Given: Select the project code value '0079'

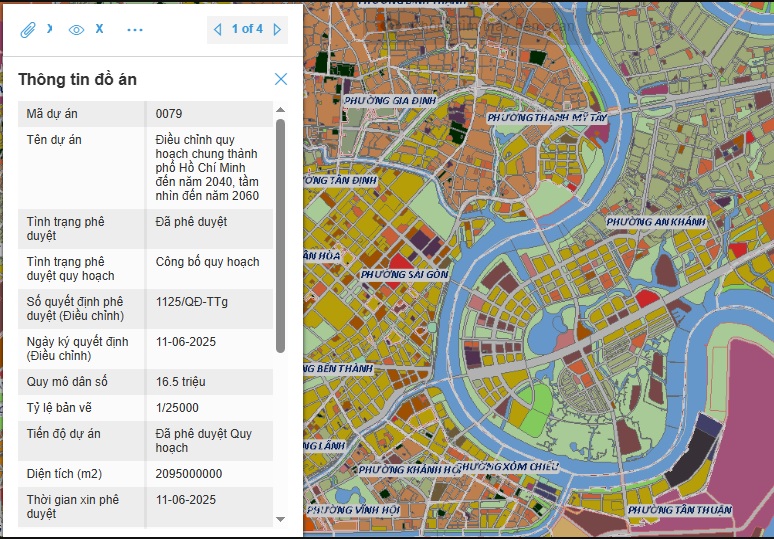Looking at the screenshot, I should (x=169, y=114).
